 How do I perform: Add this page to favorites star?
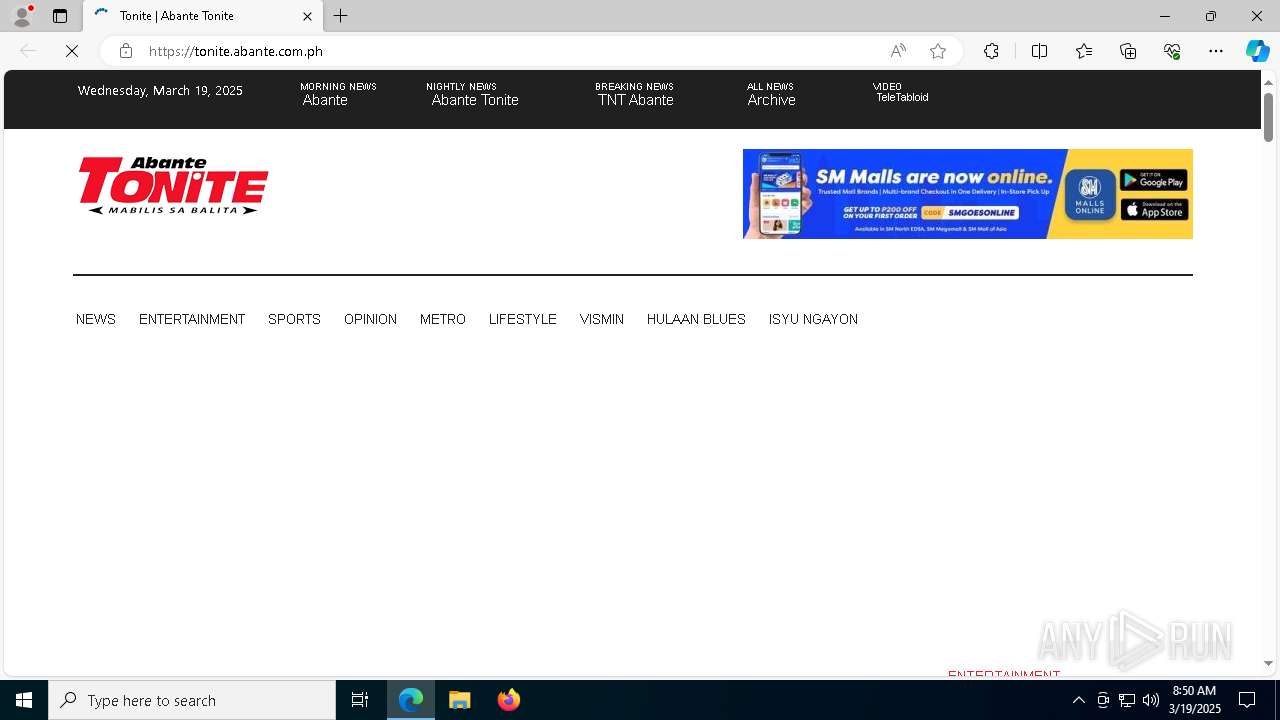(938, 51)
